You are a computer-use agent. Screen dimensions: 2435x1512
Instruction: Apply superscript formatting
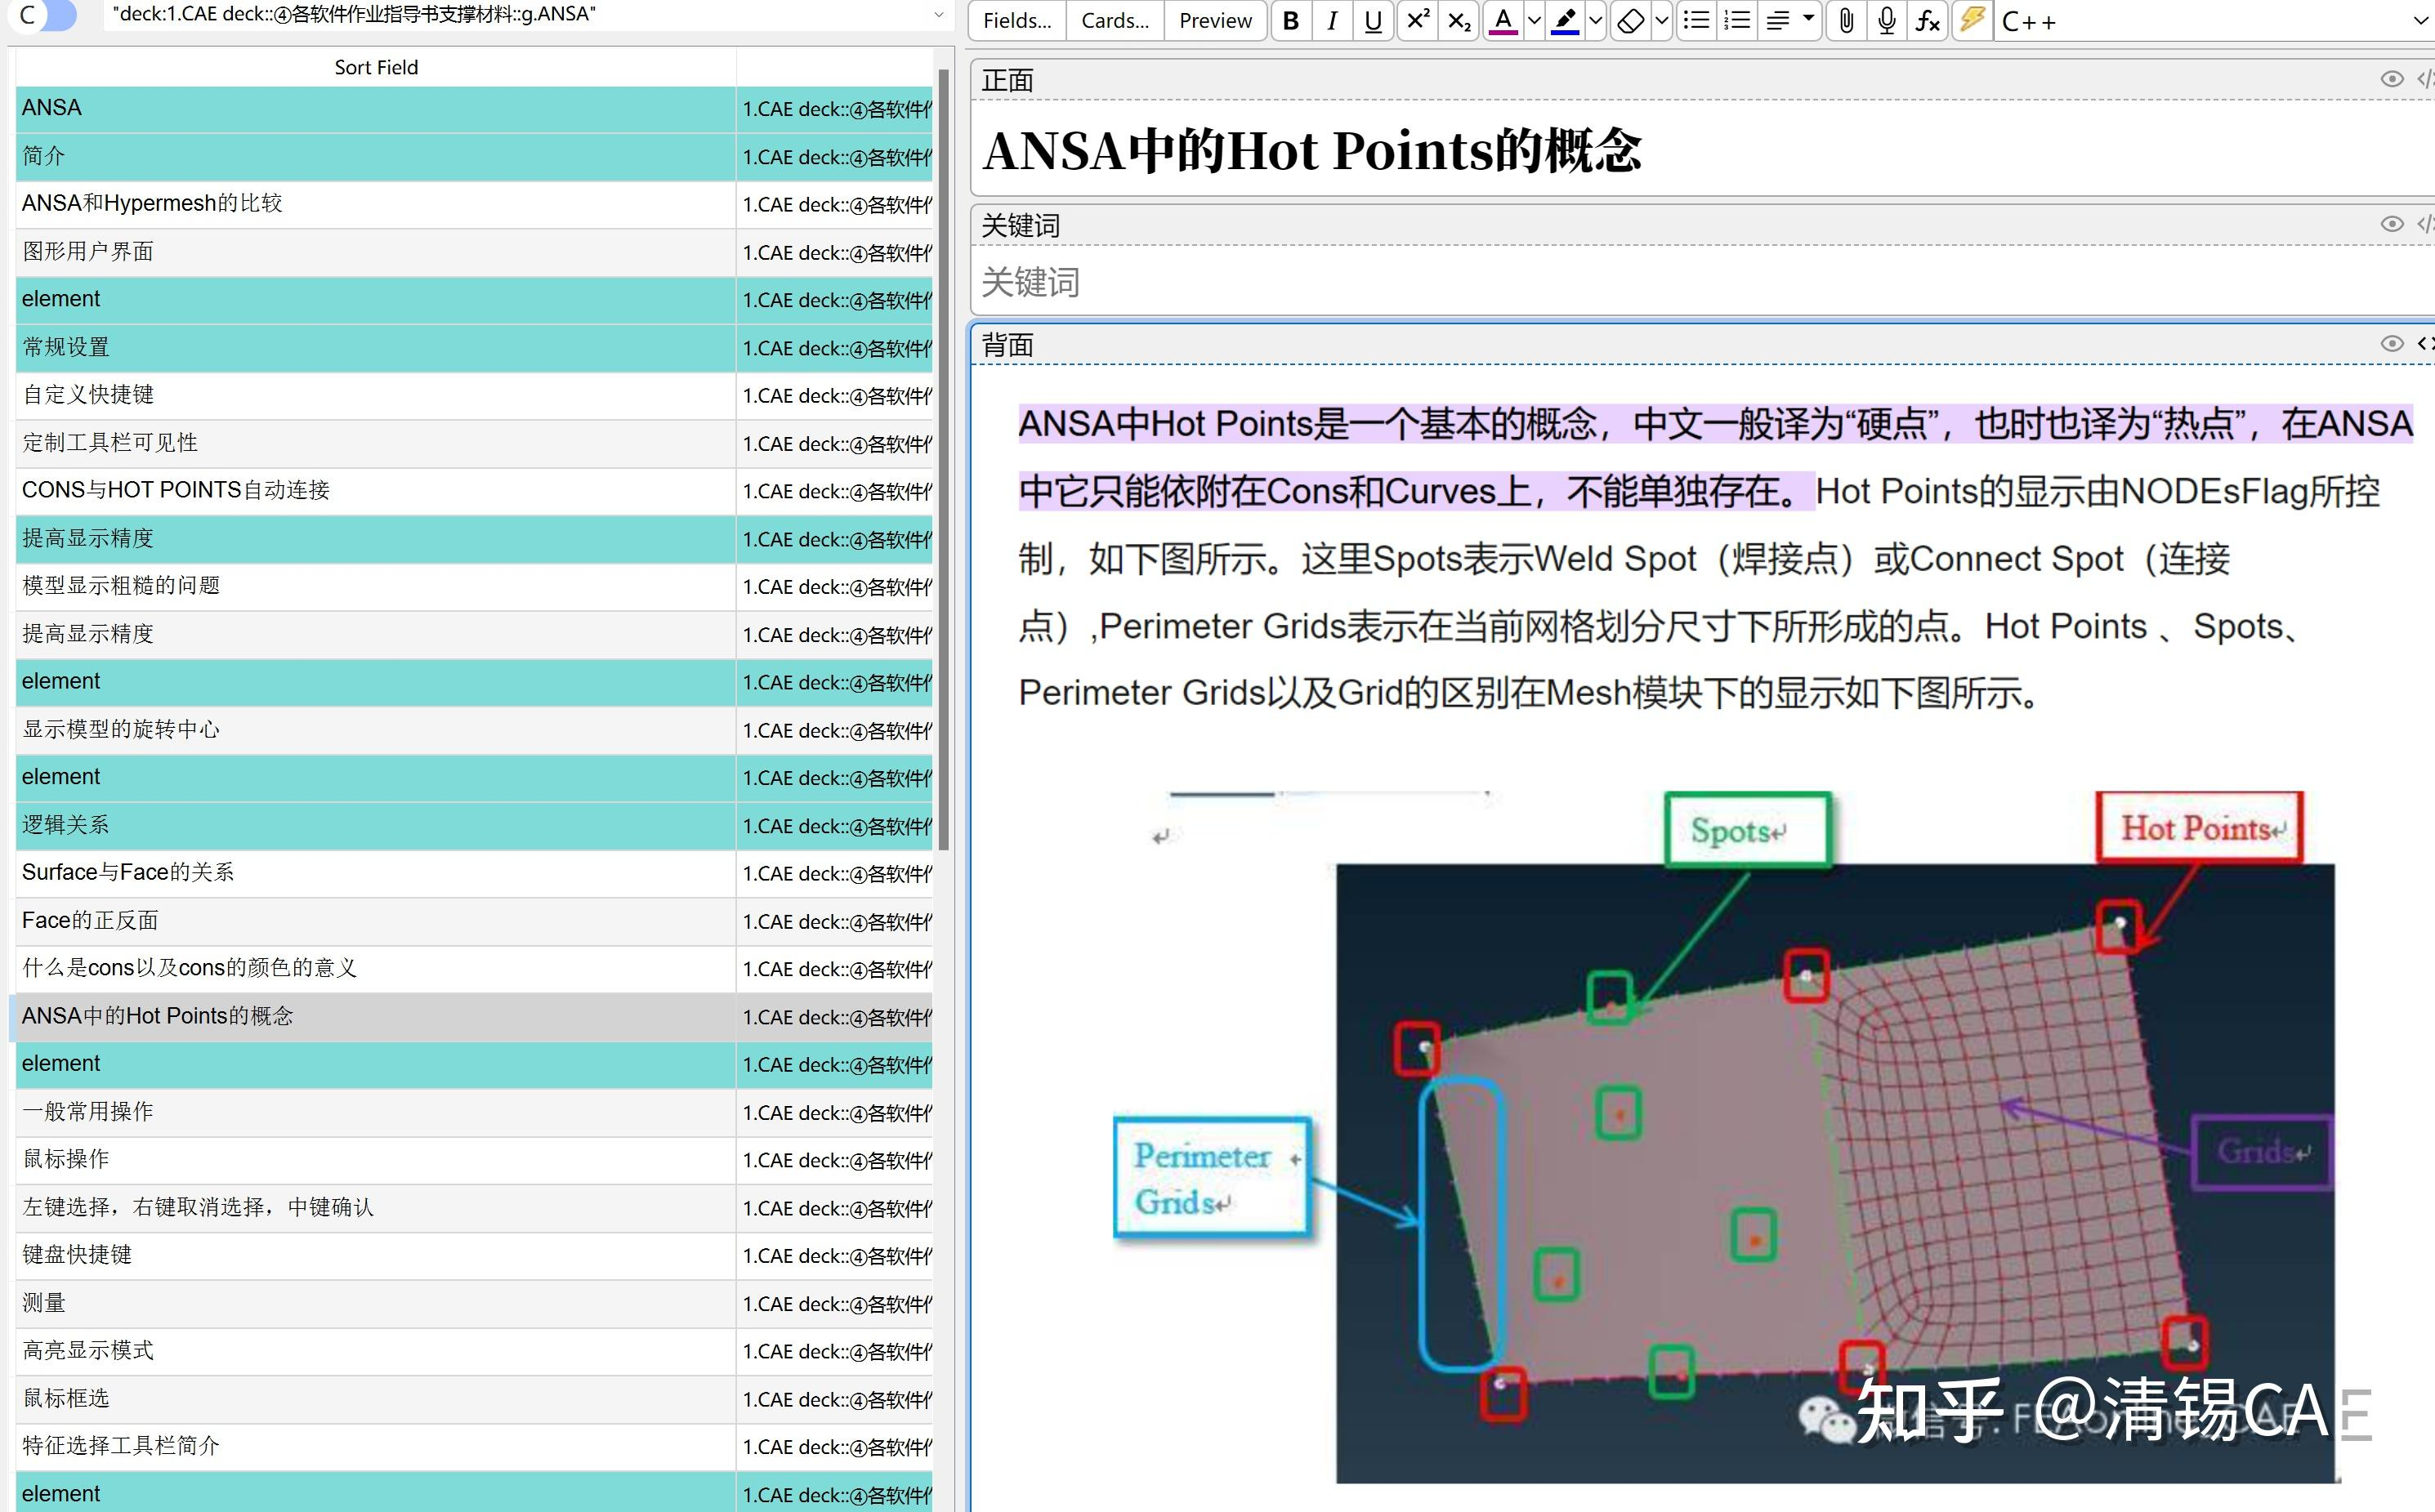pyautogui.click(x=1417, y=21)
